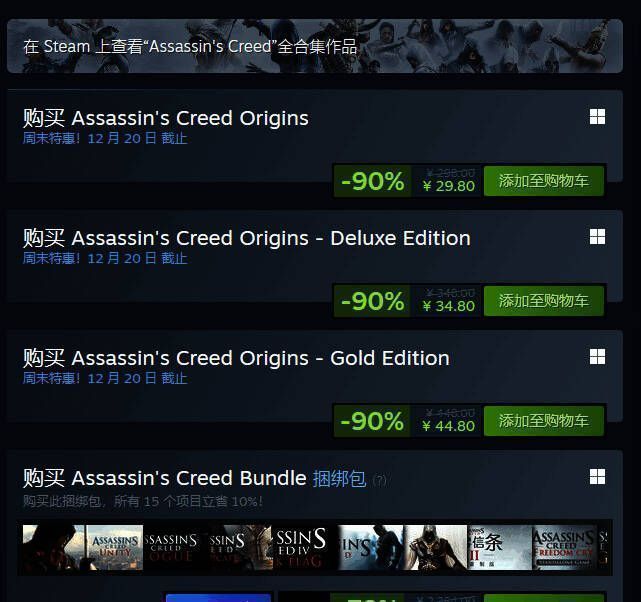
Task: Click the 信条 Chinese-titled game thumbnail
Action: click(x=499, y=547)
